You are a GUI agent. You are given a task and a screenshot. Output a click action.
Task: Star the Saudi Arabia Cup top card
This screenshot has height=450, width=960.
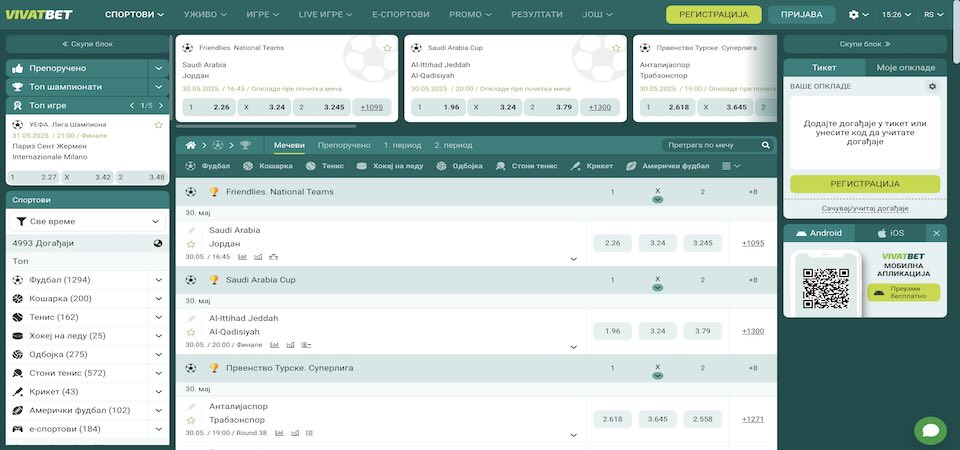point(616,48)
